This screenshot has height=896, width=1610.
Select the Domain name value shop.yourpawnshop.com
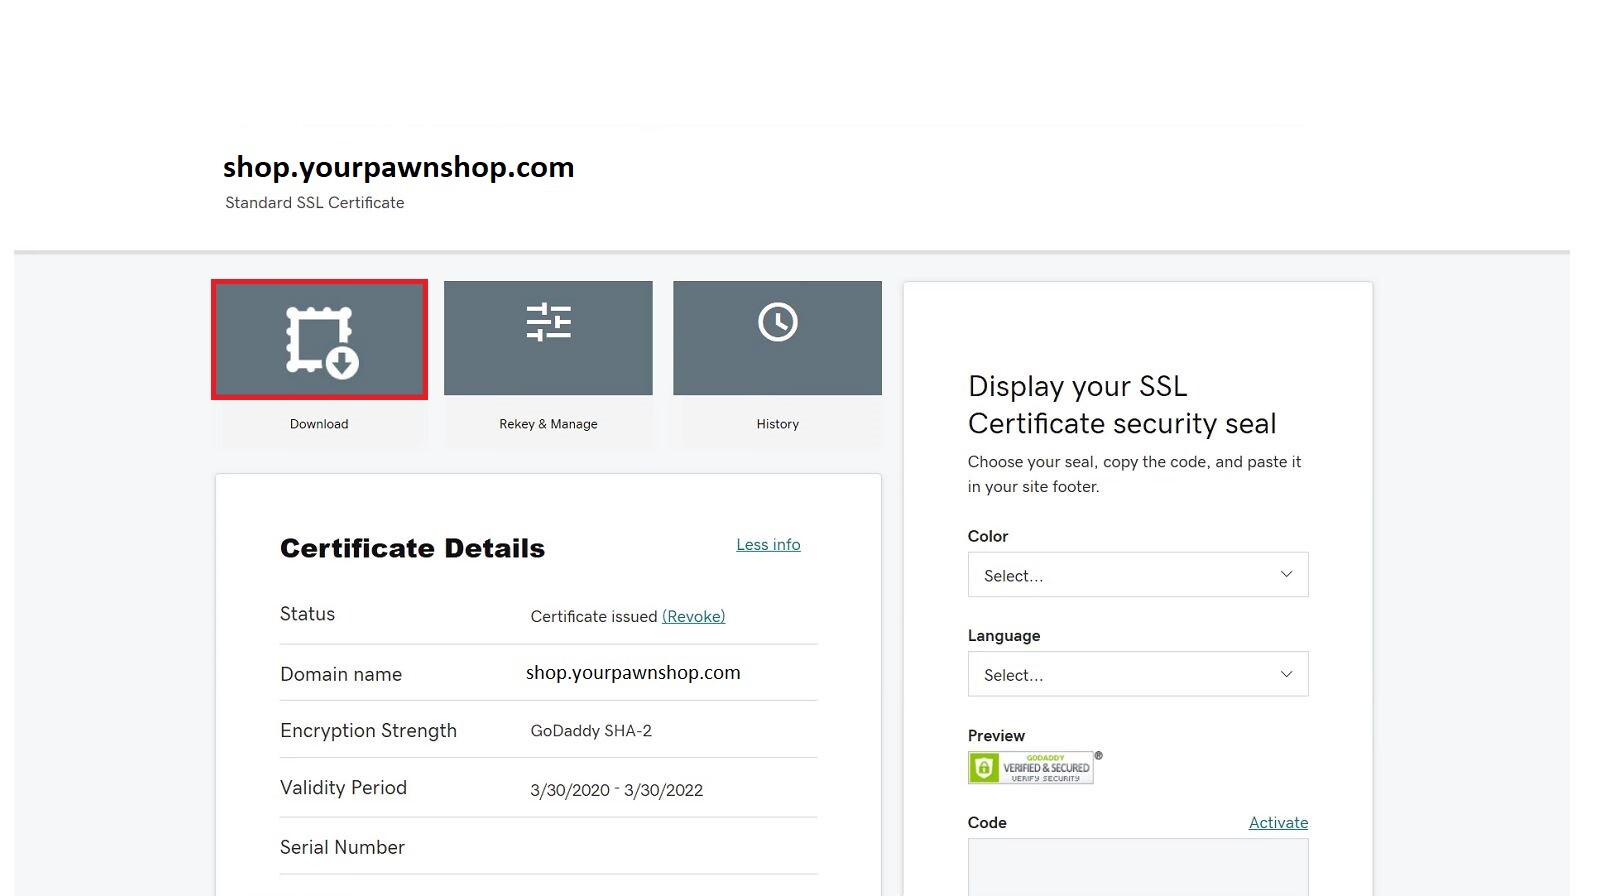(x=633, y=673)
